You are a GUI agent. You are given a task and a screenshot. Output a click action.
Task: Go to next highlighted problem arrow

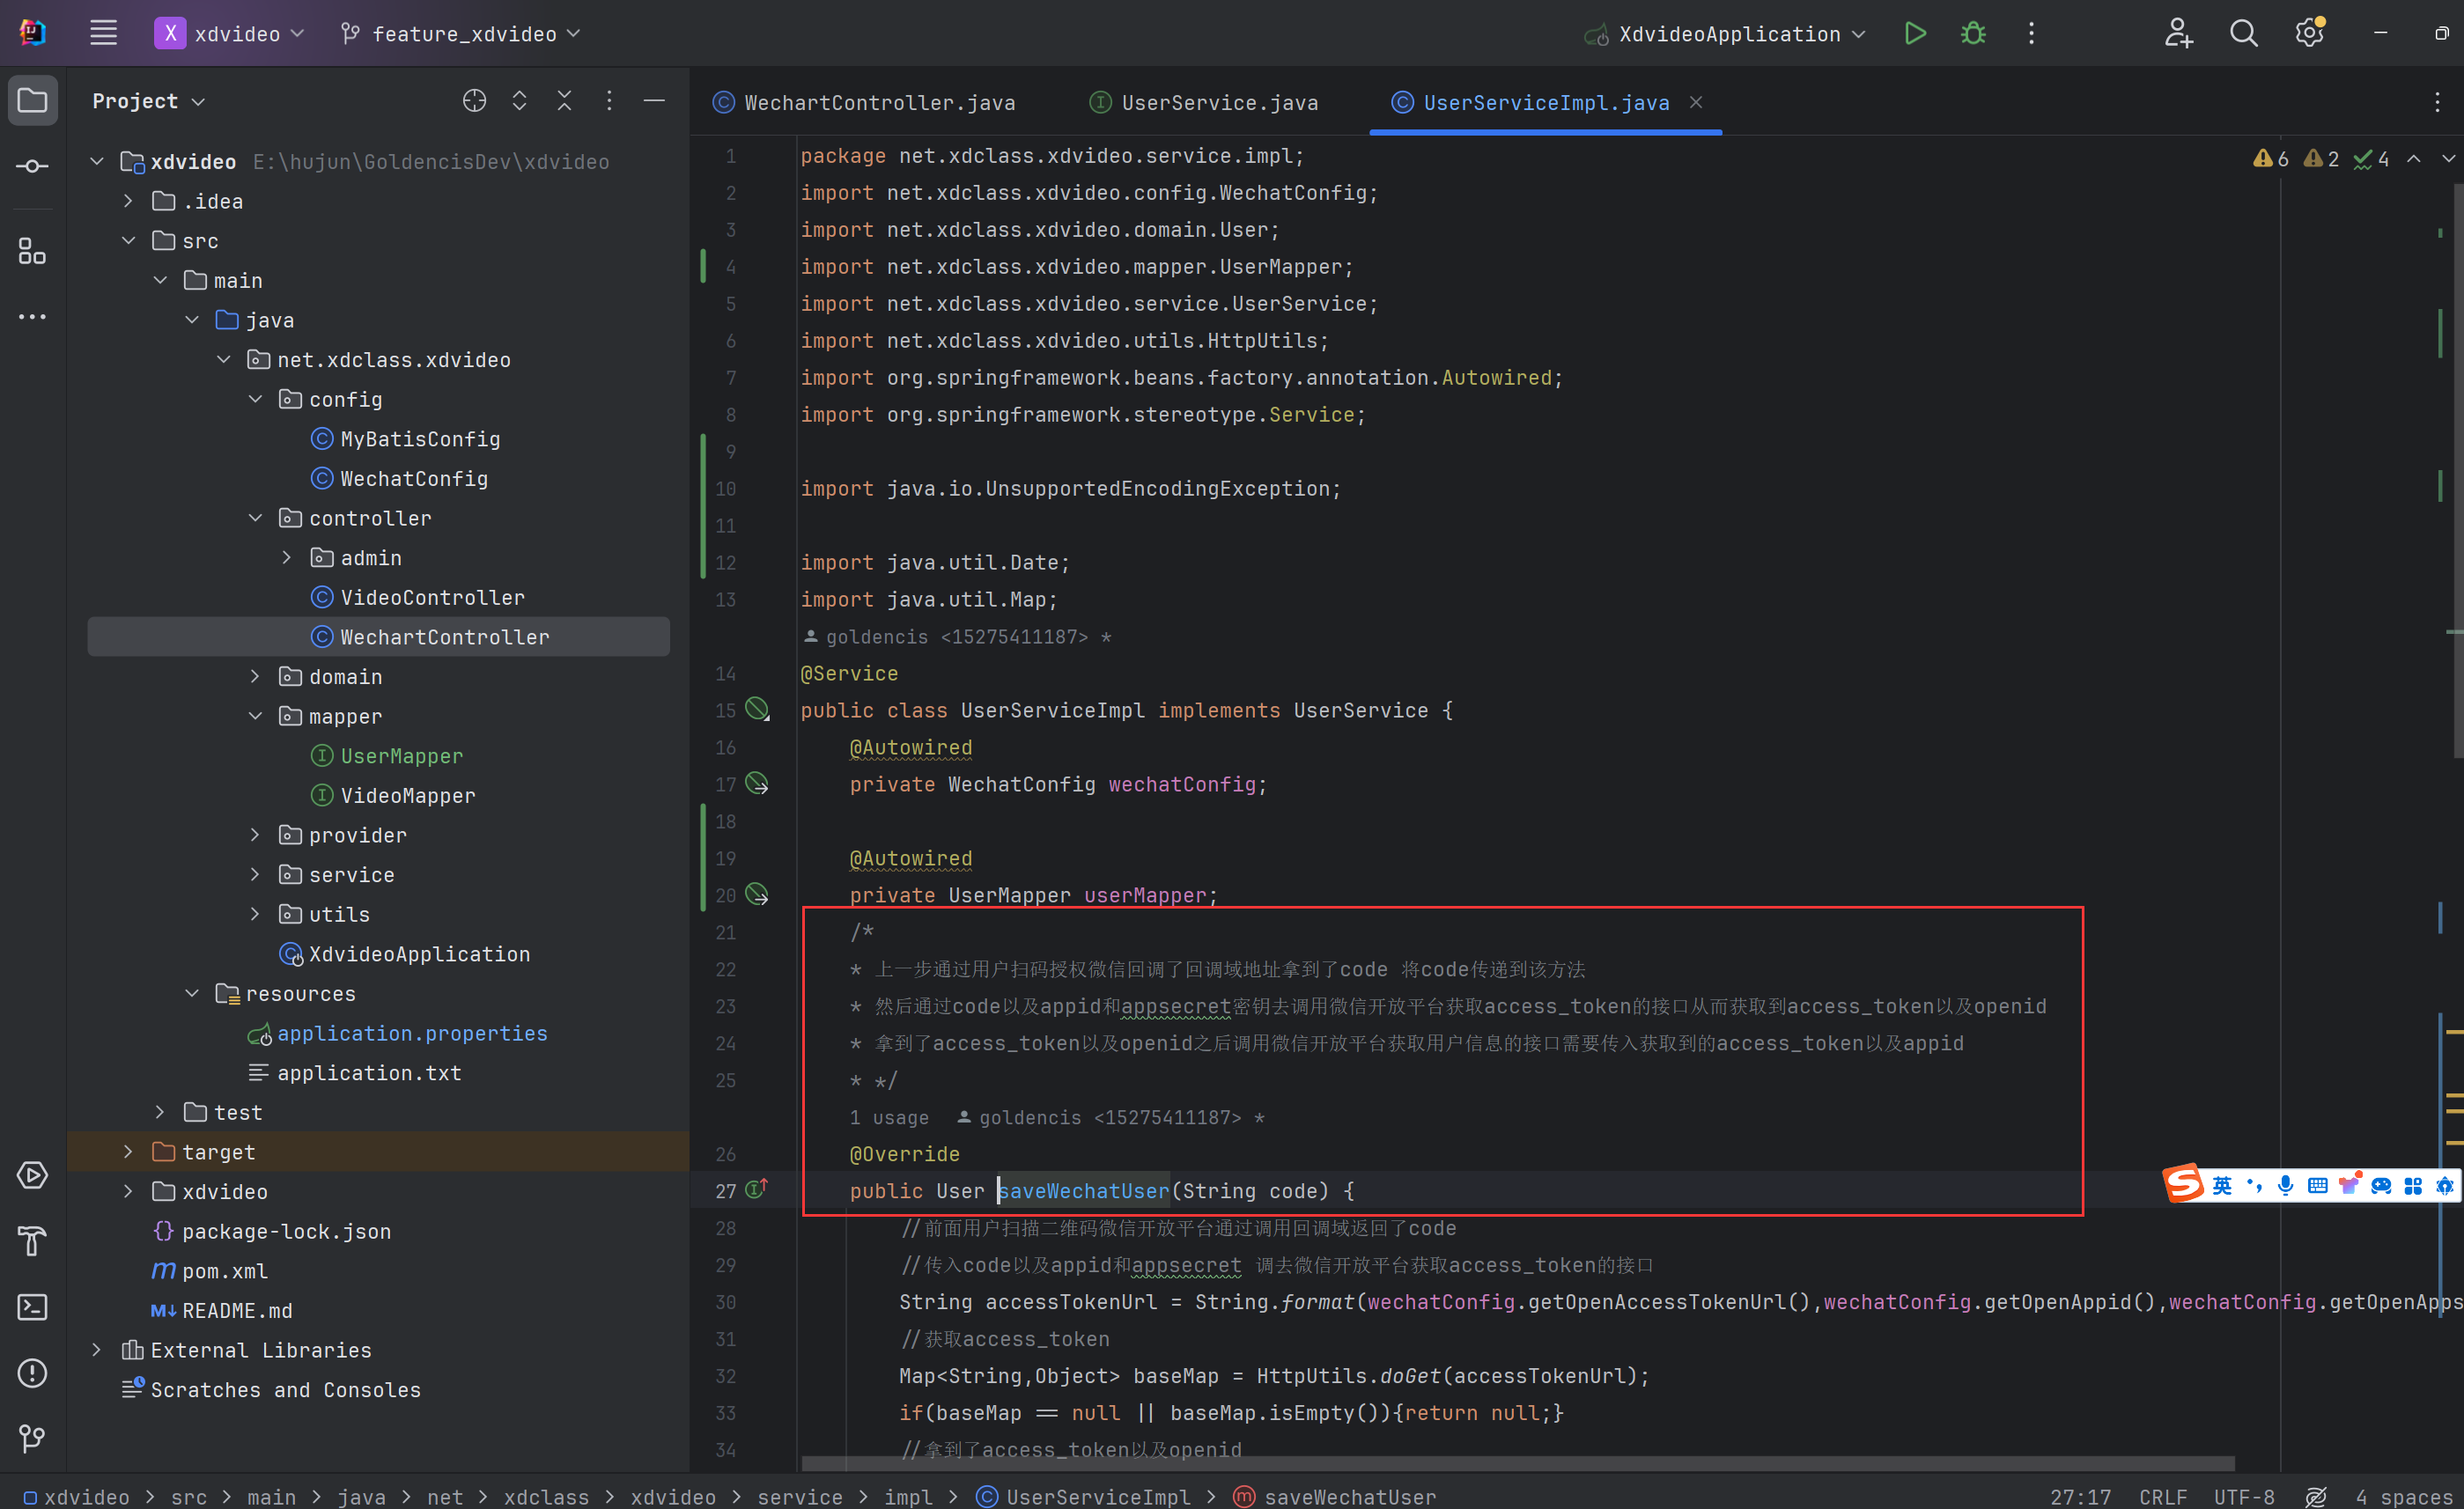click(2448, 158)
